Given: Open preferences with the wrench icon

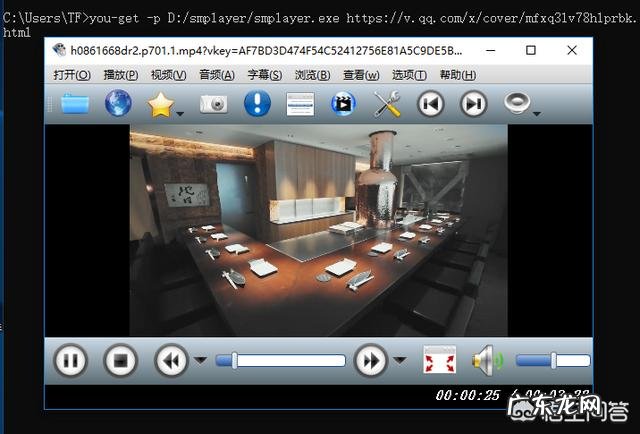Looking at the screenshot, I should pos(387,104).
